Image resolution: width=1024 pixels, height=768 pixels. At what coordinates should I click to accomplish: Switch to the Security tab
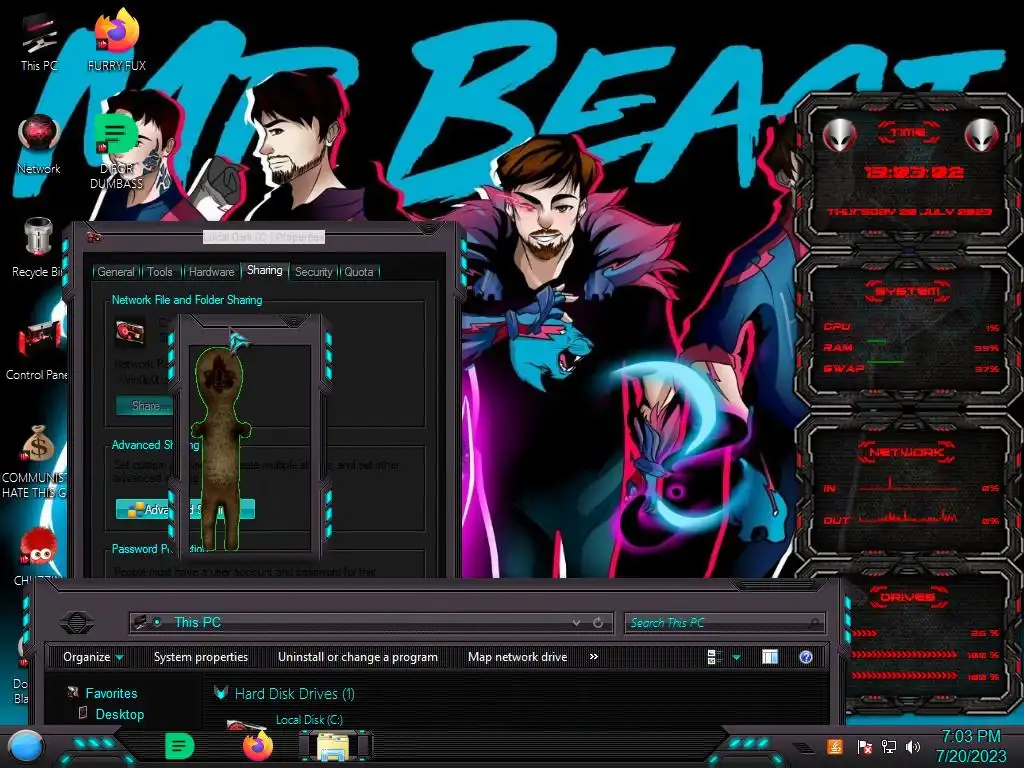pyautogui.click(x=313, y=272)
